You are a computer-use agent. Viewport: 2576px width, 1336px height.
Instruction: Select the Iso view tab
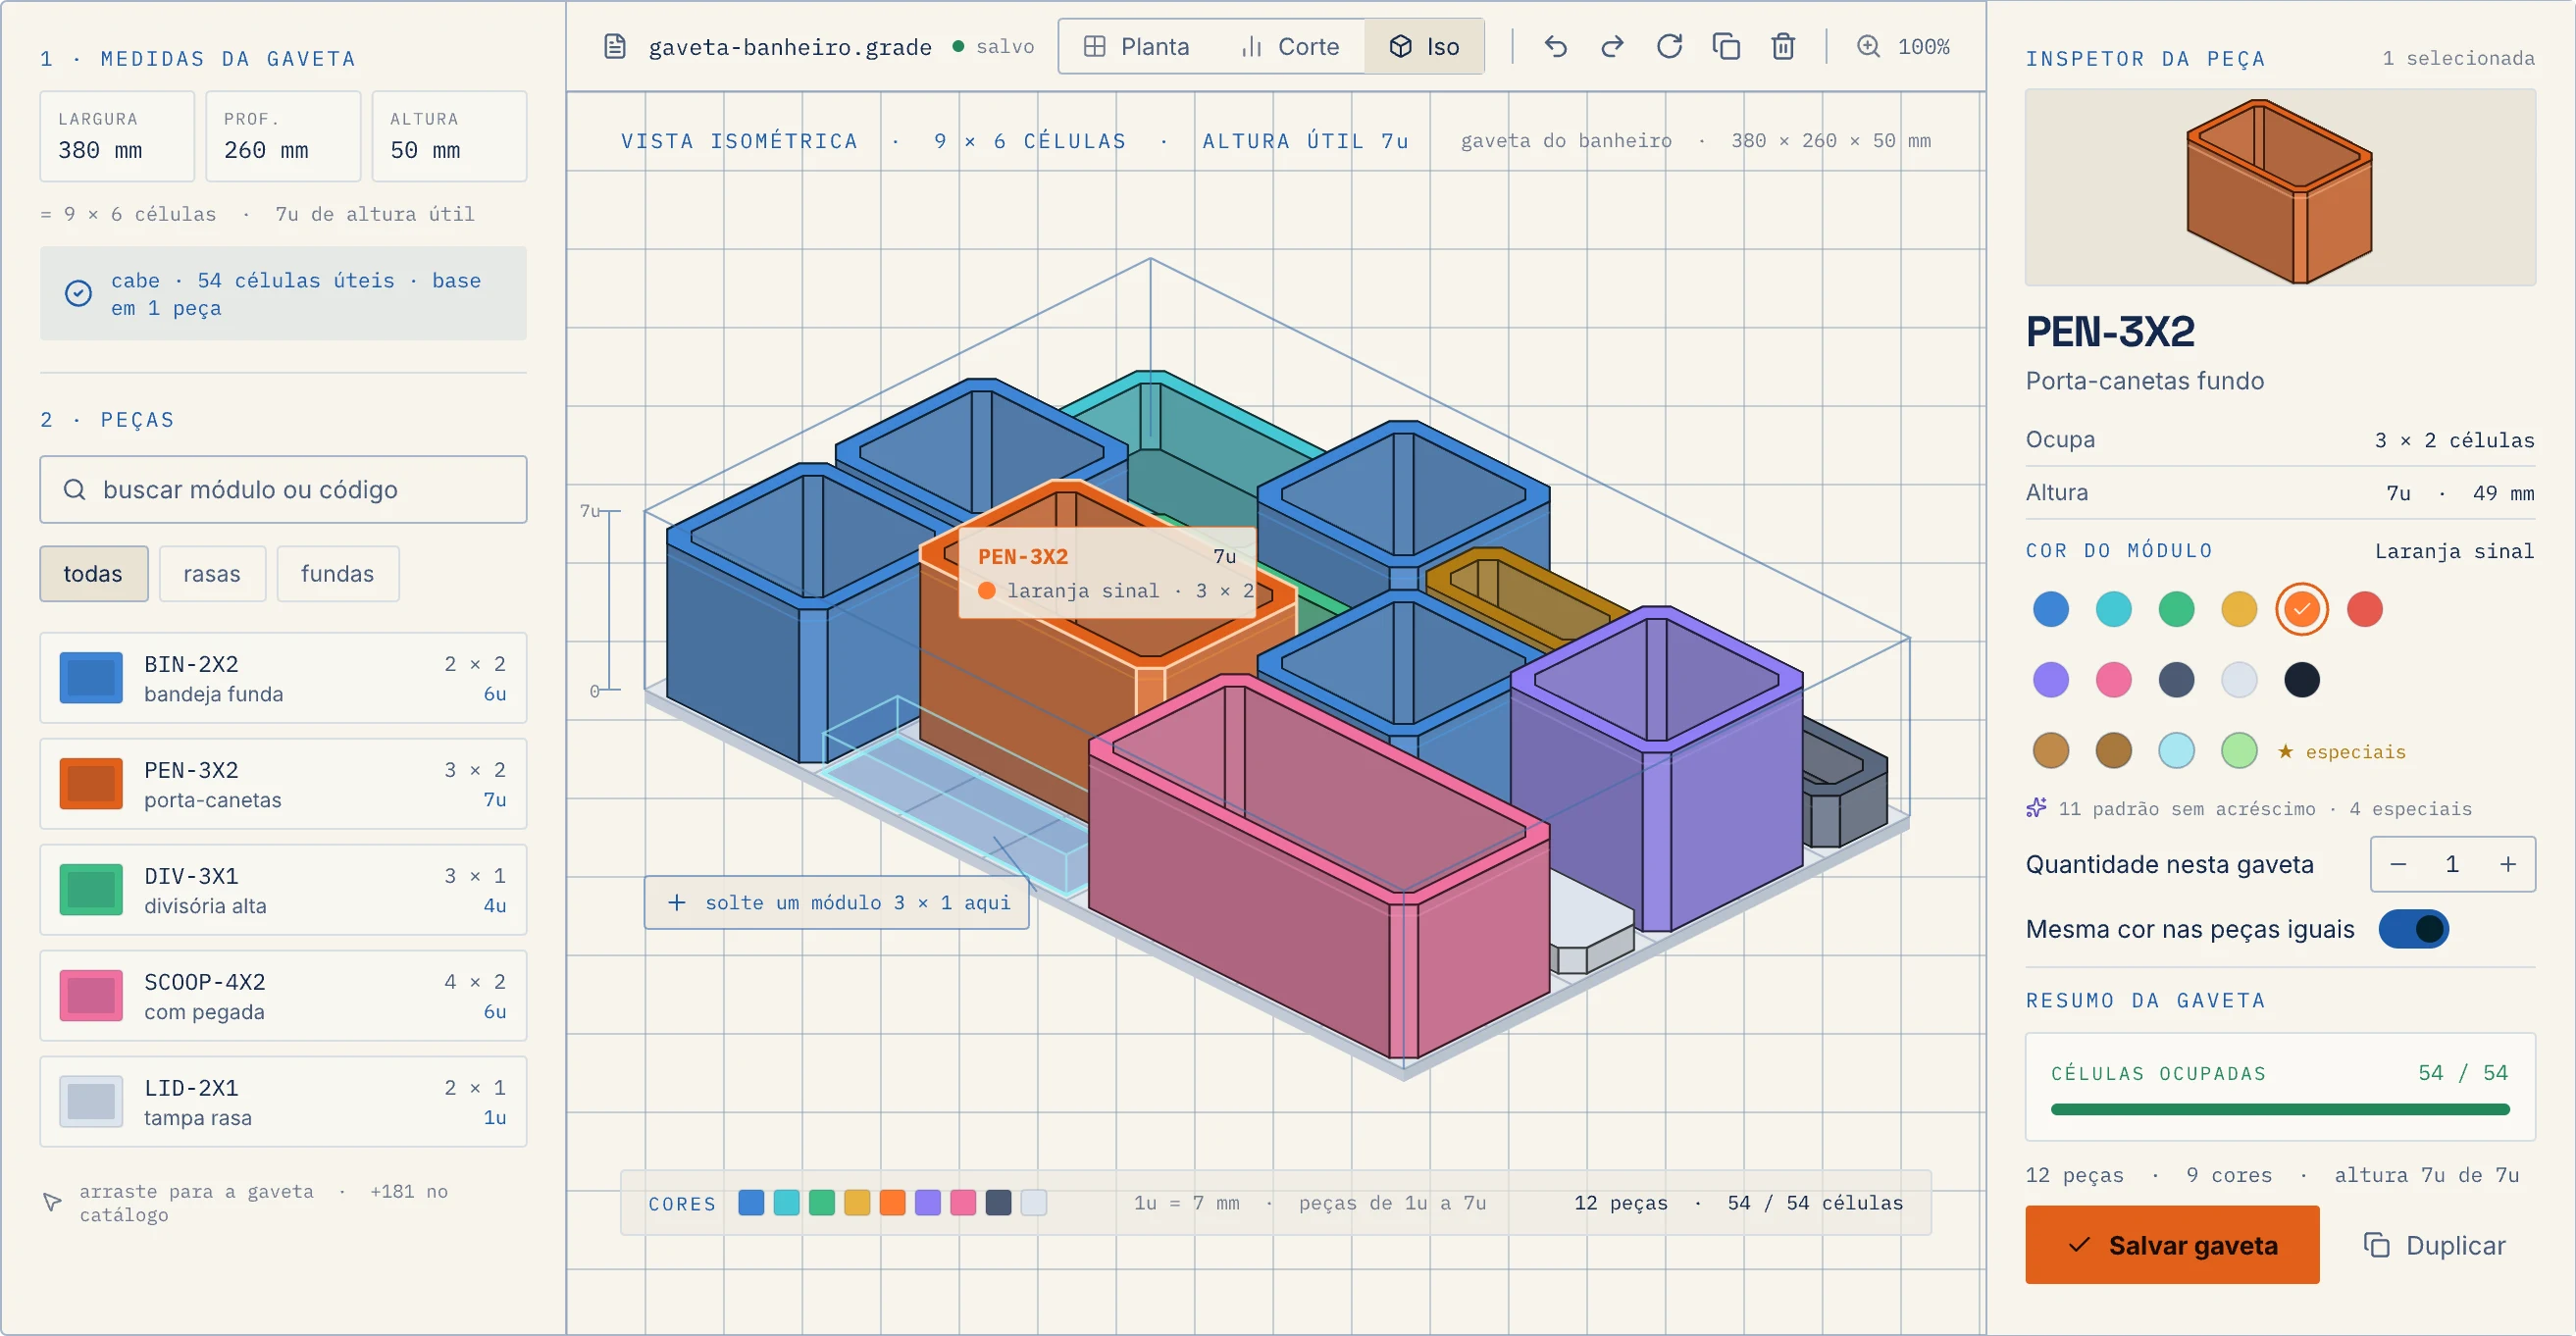click(x=1424, y=47)
